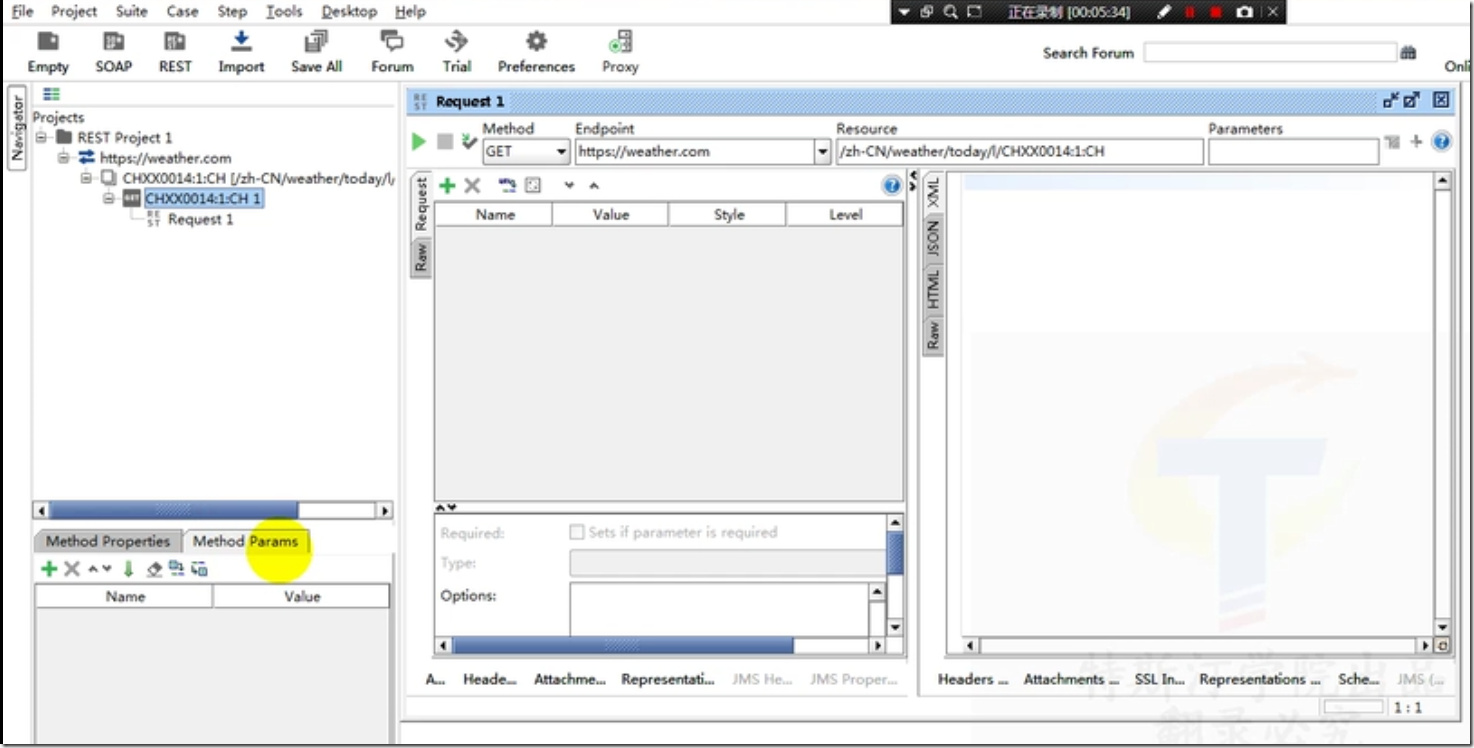Open Navigator side tab
Viewport: 1474px width, 748px height.
[16, 128]
